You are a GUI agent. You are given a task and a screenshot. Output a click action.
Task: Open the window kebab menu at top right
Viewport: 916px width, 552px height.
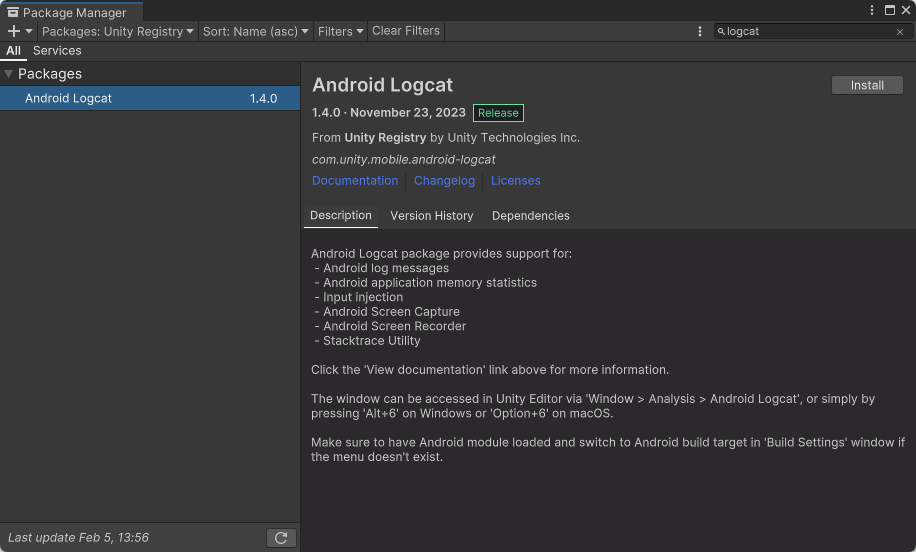[873, 10]
